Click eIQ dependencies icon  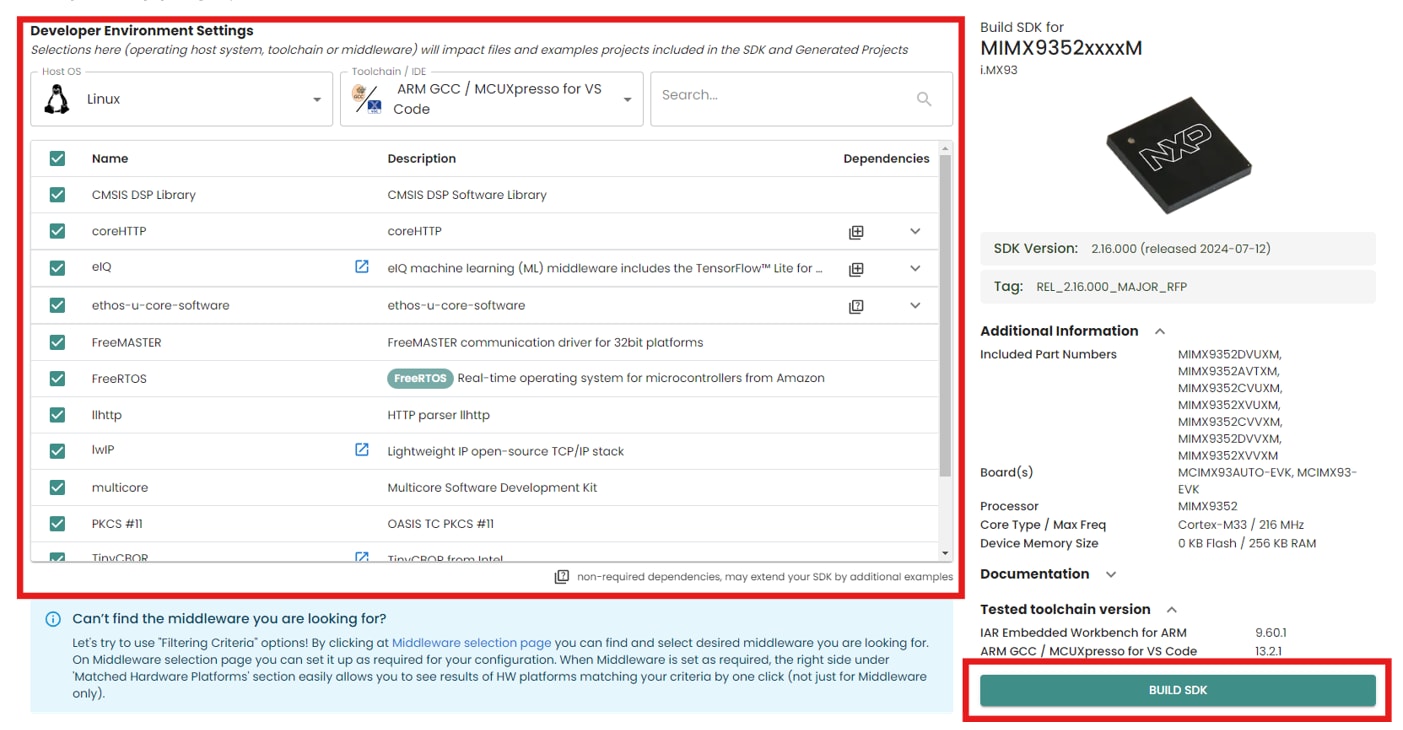856,269
